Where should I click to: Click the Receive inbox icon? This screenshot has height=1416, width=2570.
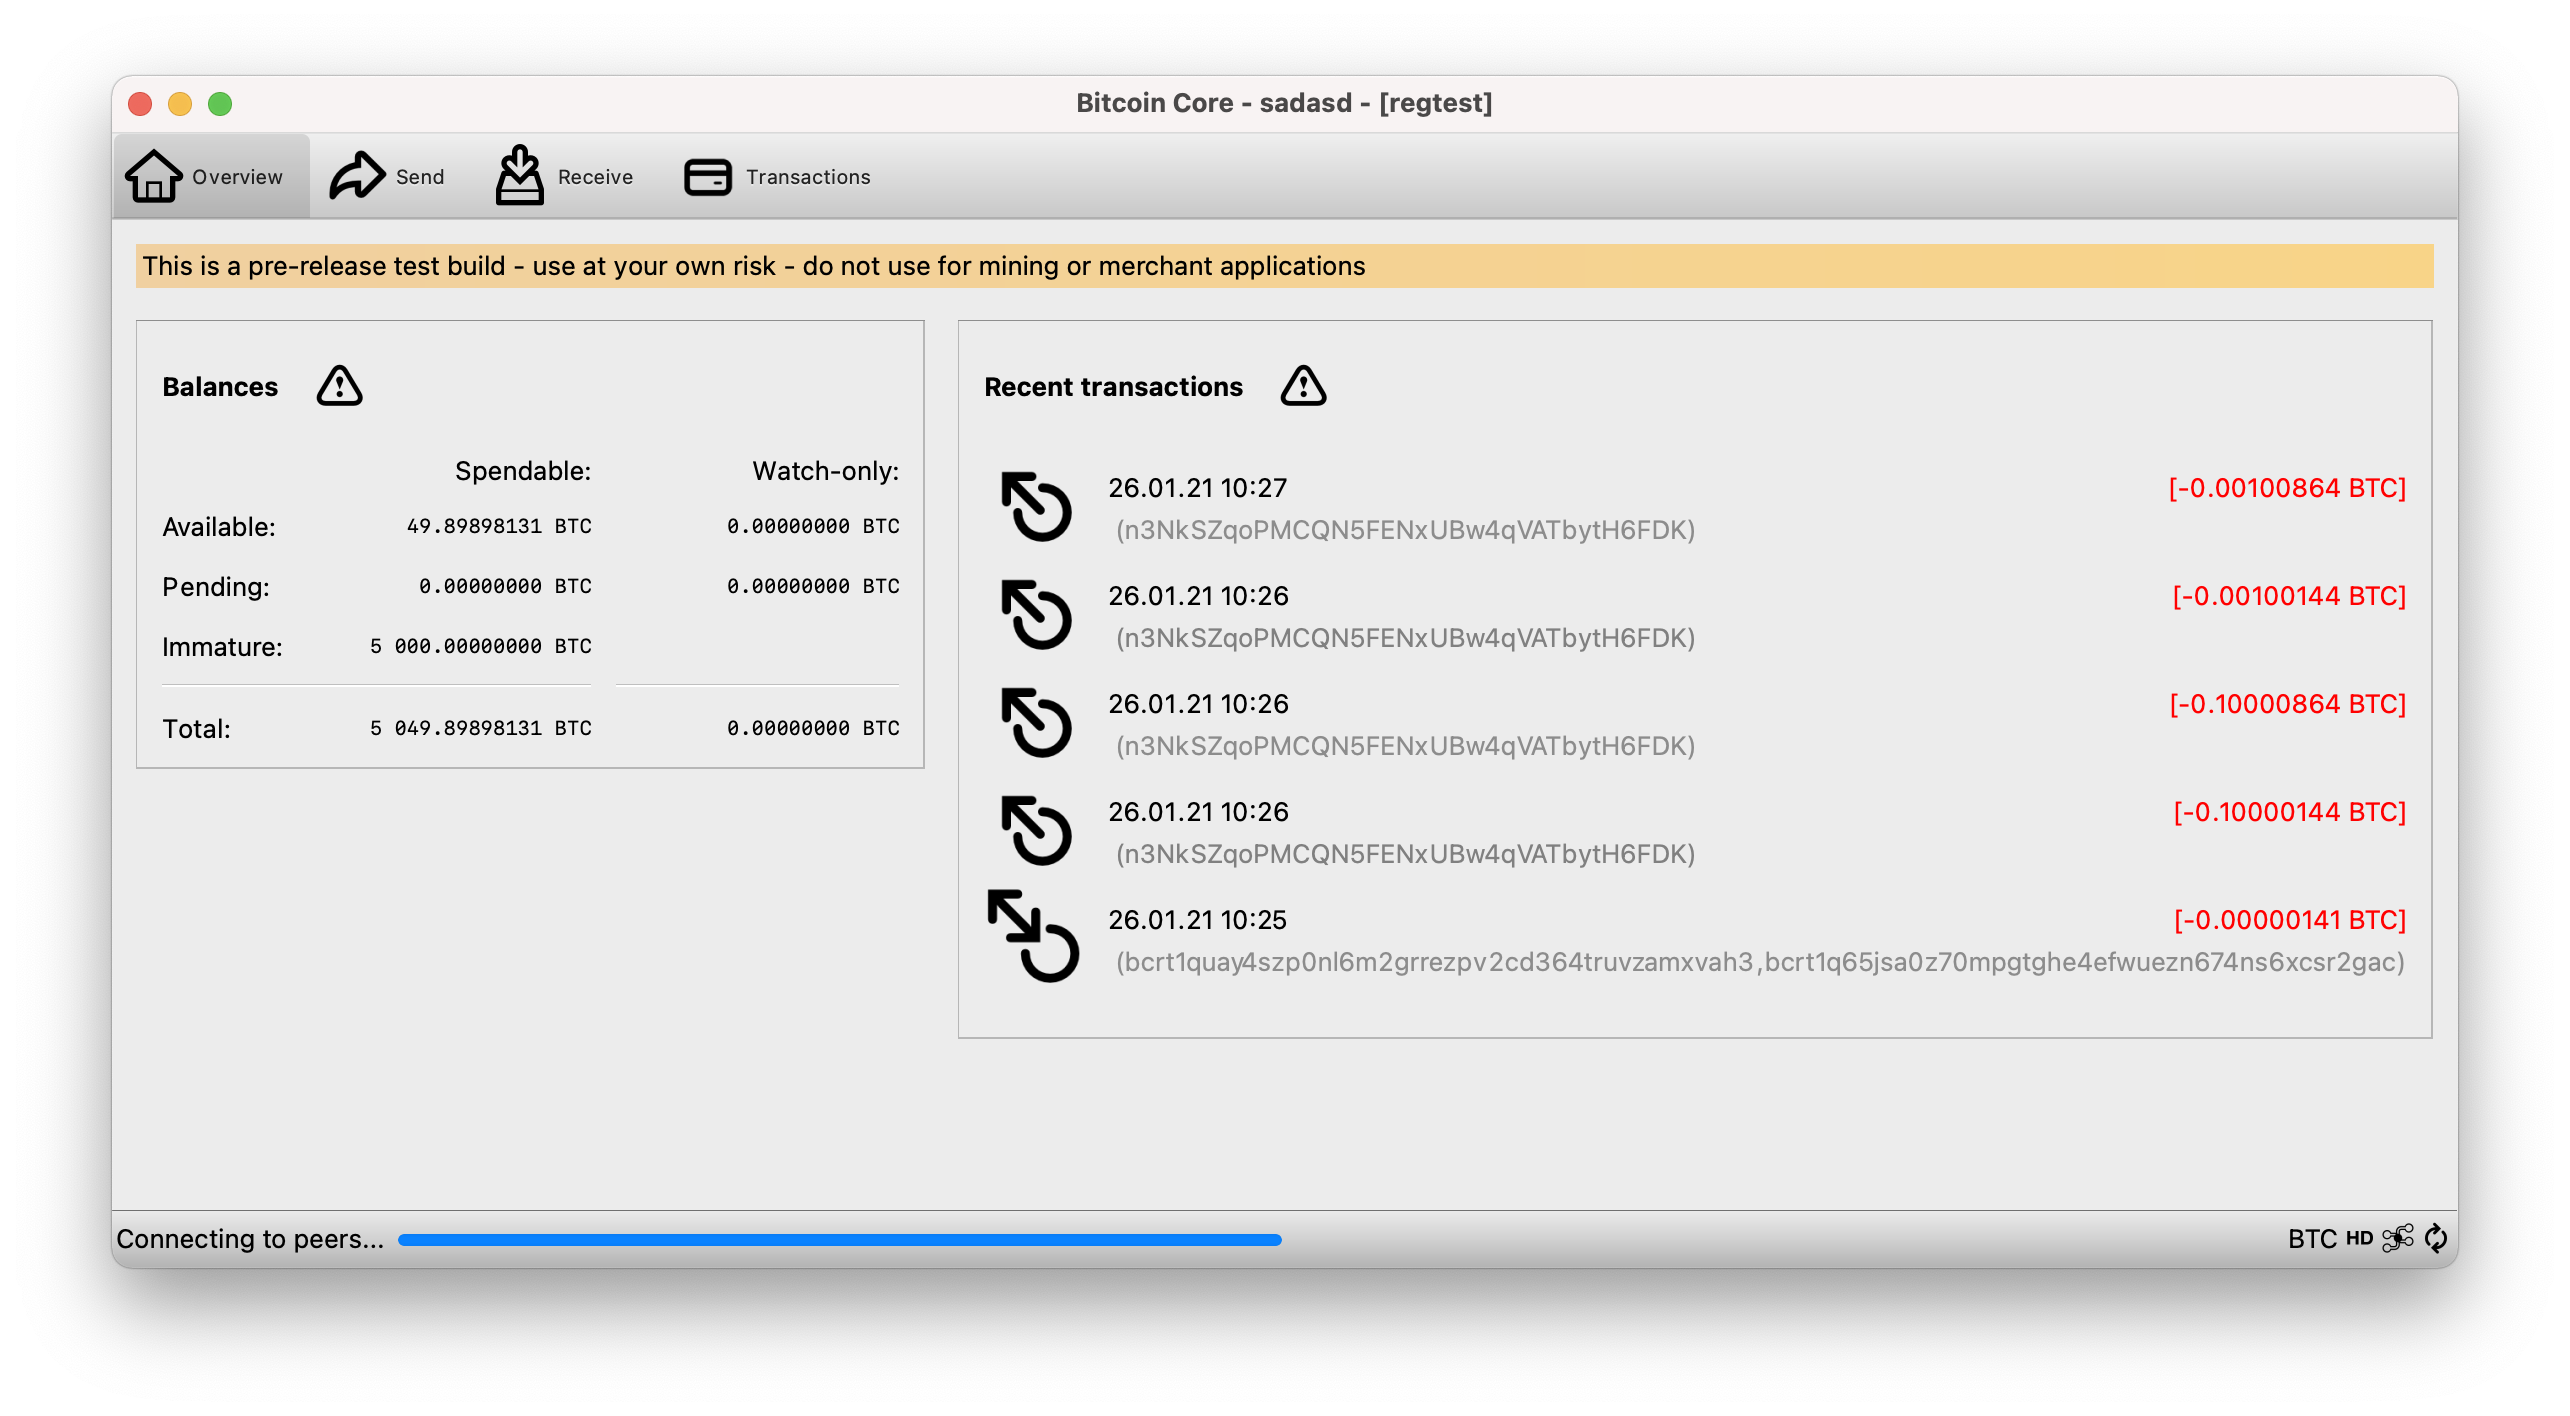(x=520, y=176)
